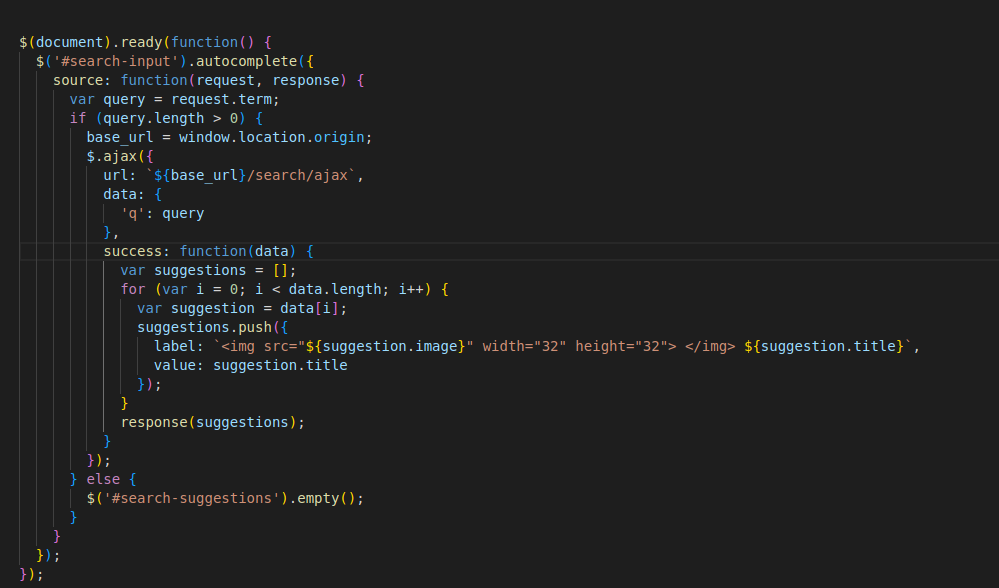Click the word 'document' on the first line
This screenshot has height=588, width=999.
click(69, 43)
